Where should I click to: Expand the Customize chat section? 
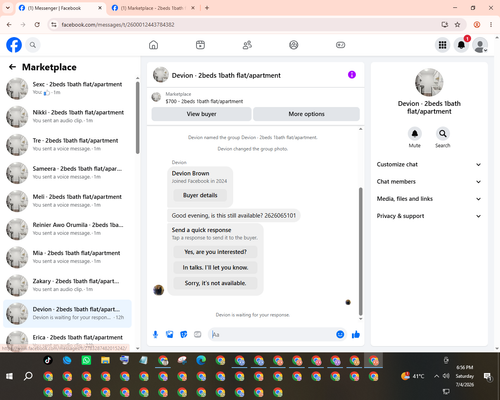pos(429,164)
